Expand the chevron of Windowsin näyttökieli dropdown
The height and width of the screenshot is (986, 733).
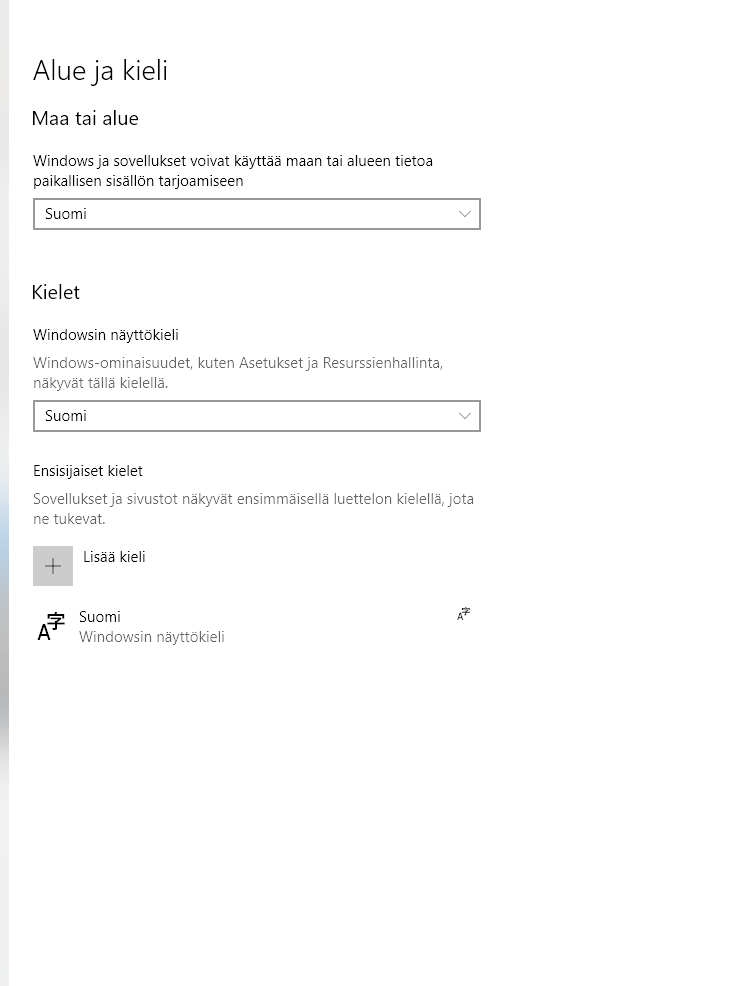click(x=465, y=416)
